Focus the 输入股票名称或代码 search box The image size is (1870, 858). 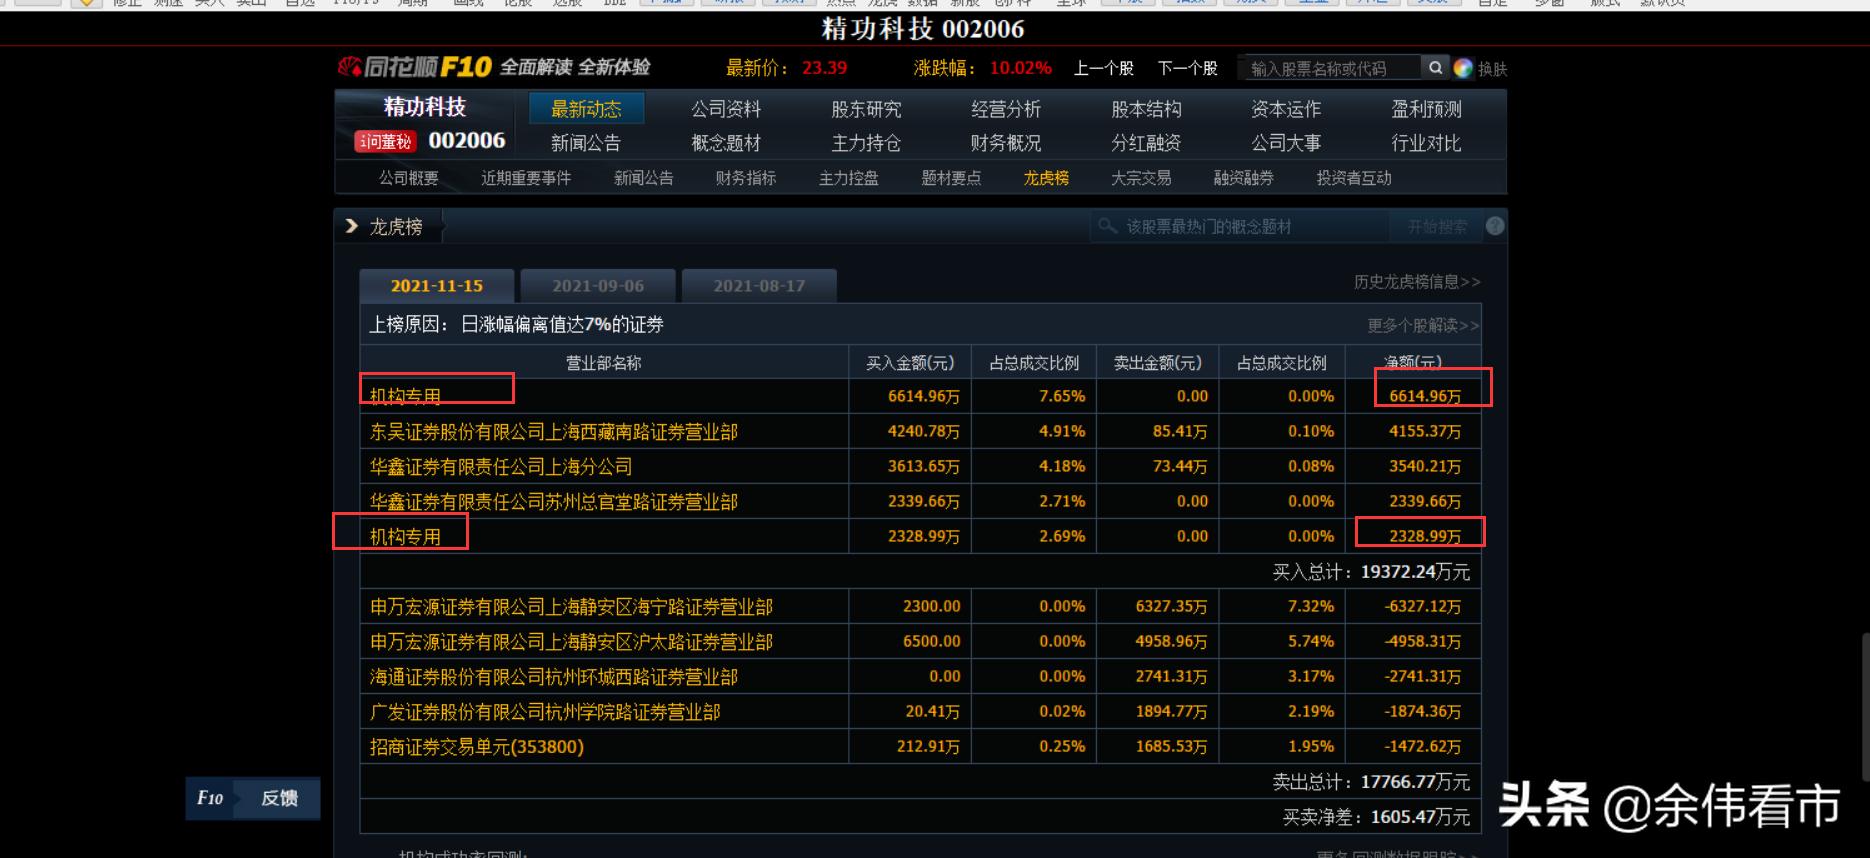[1329, 68]
